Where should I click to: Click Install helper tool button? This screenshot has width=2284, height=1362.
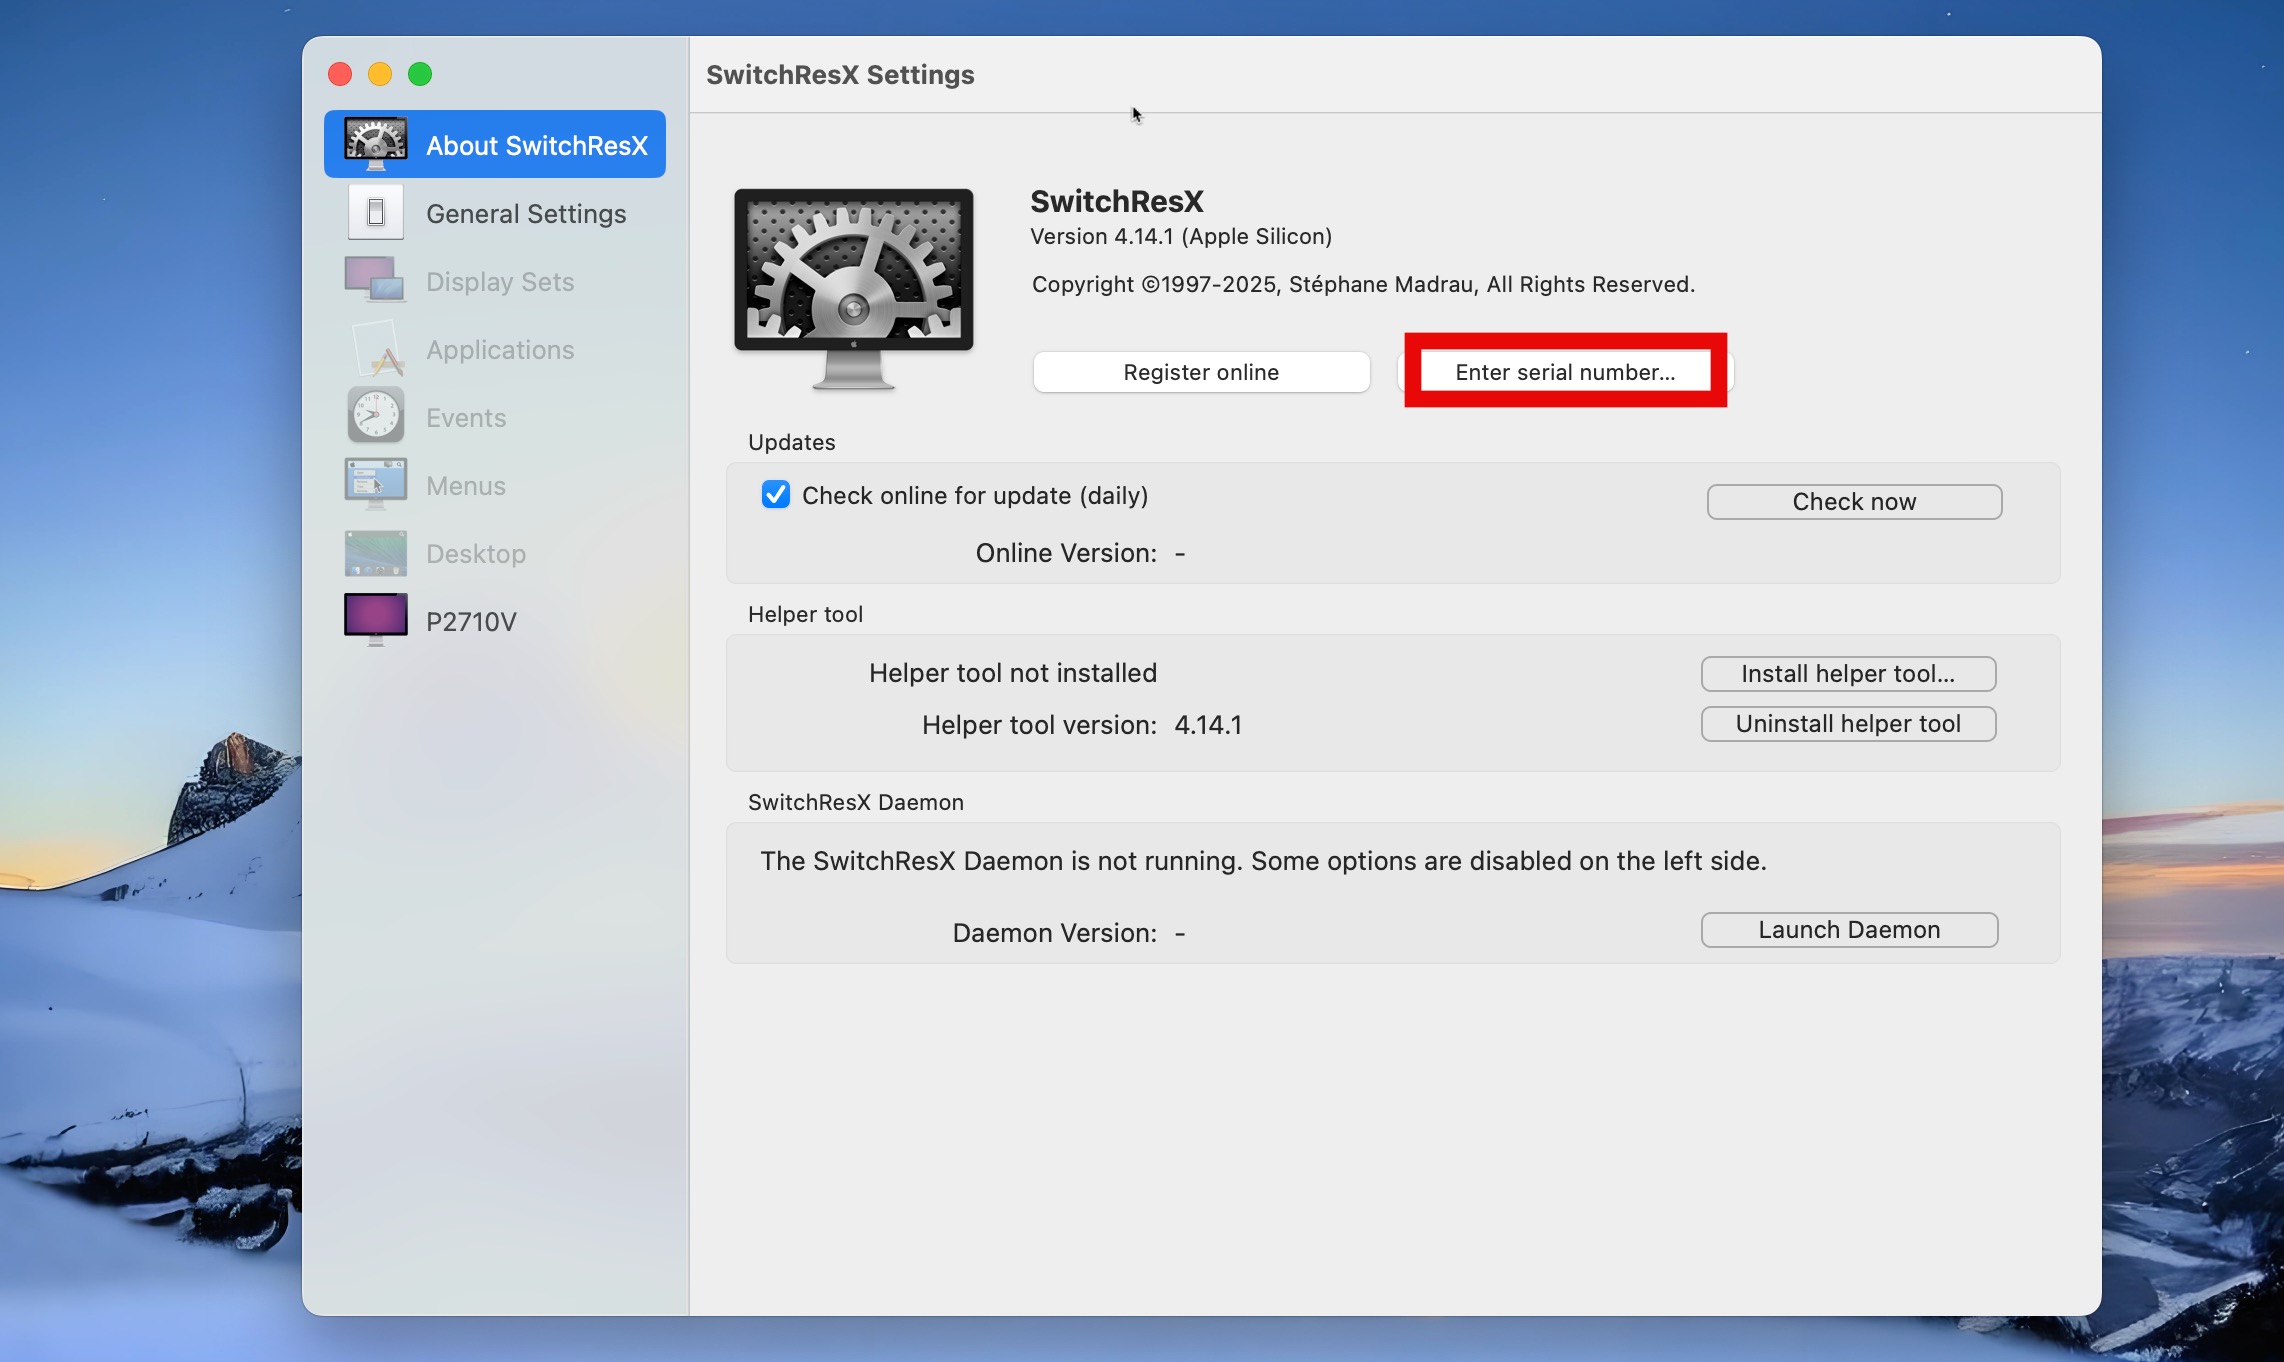[1847, 674]
